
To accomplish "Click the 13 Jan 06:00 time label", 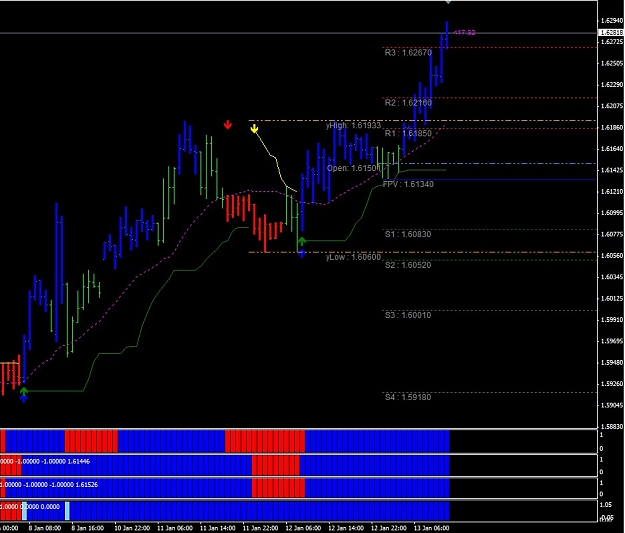I will (431, 528).
